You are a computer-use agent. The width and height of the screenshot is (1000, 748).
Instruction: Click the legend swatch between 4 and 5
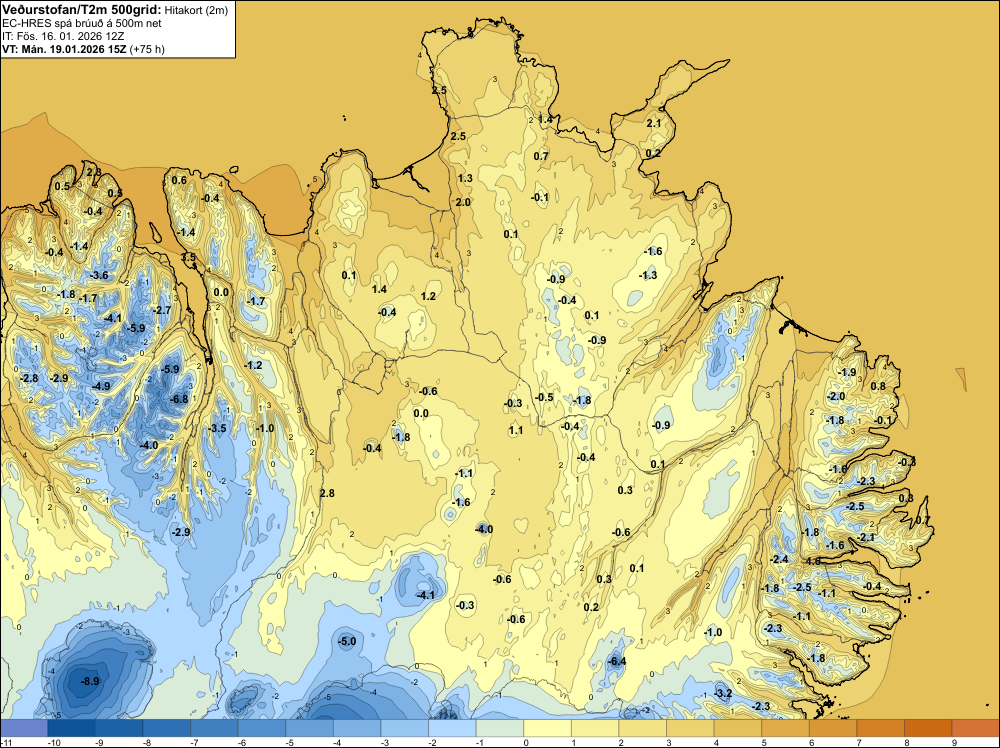pos(738,728)
